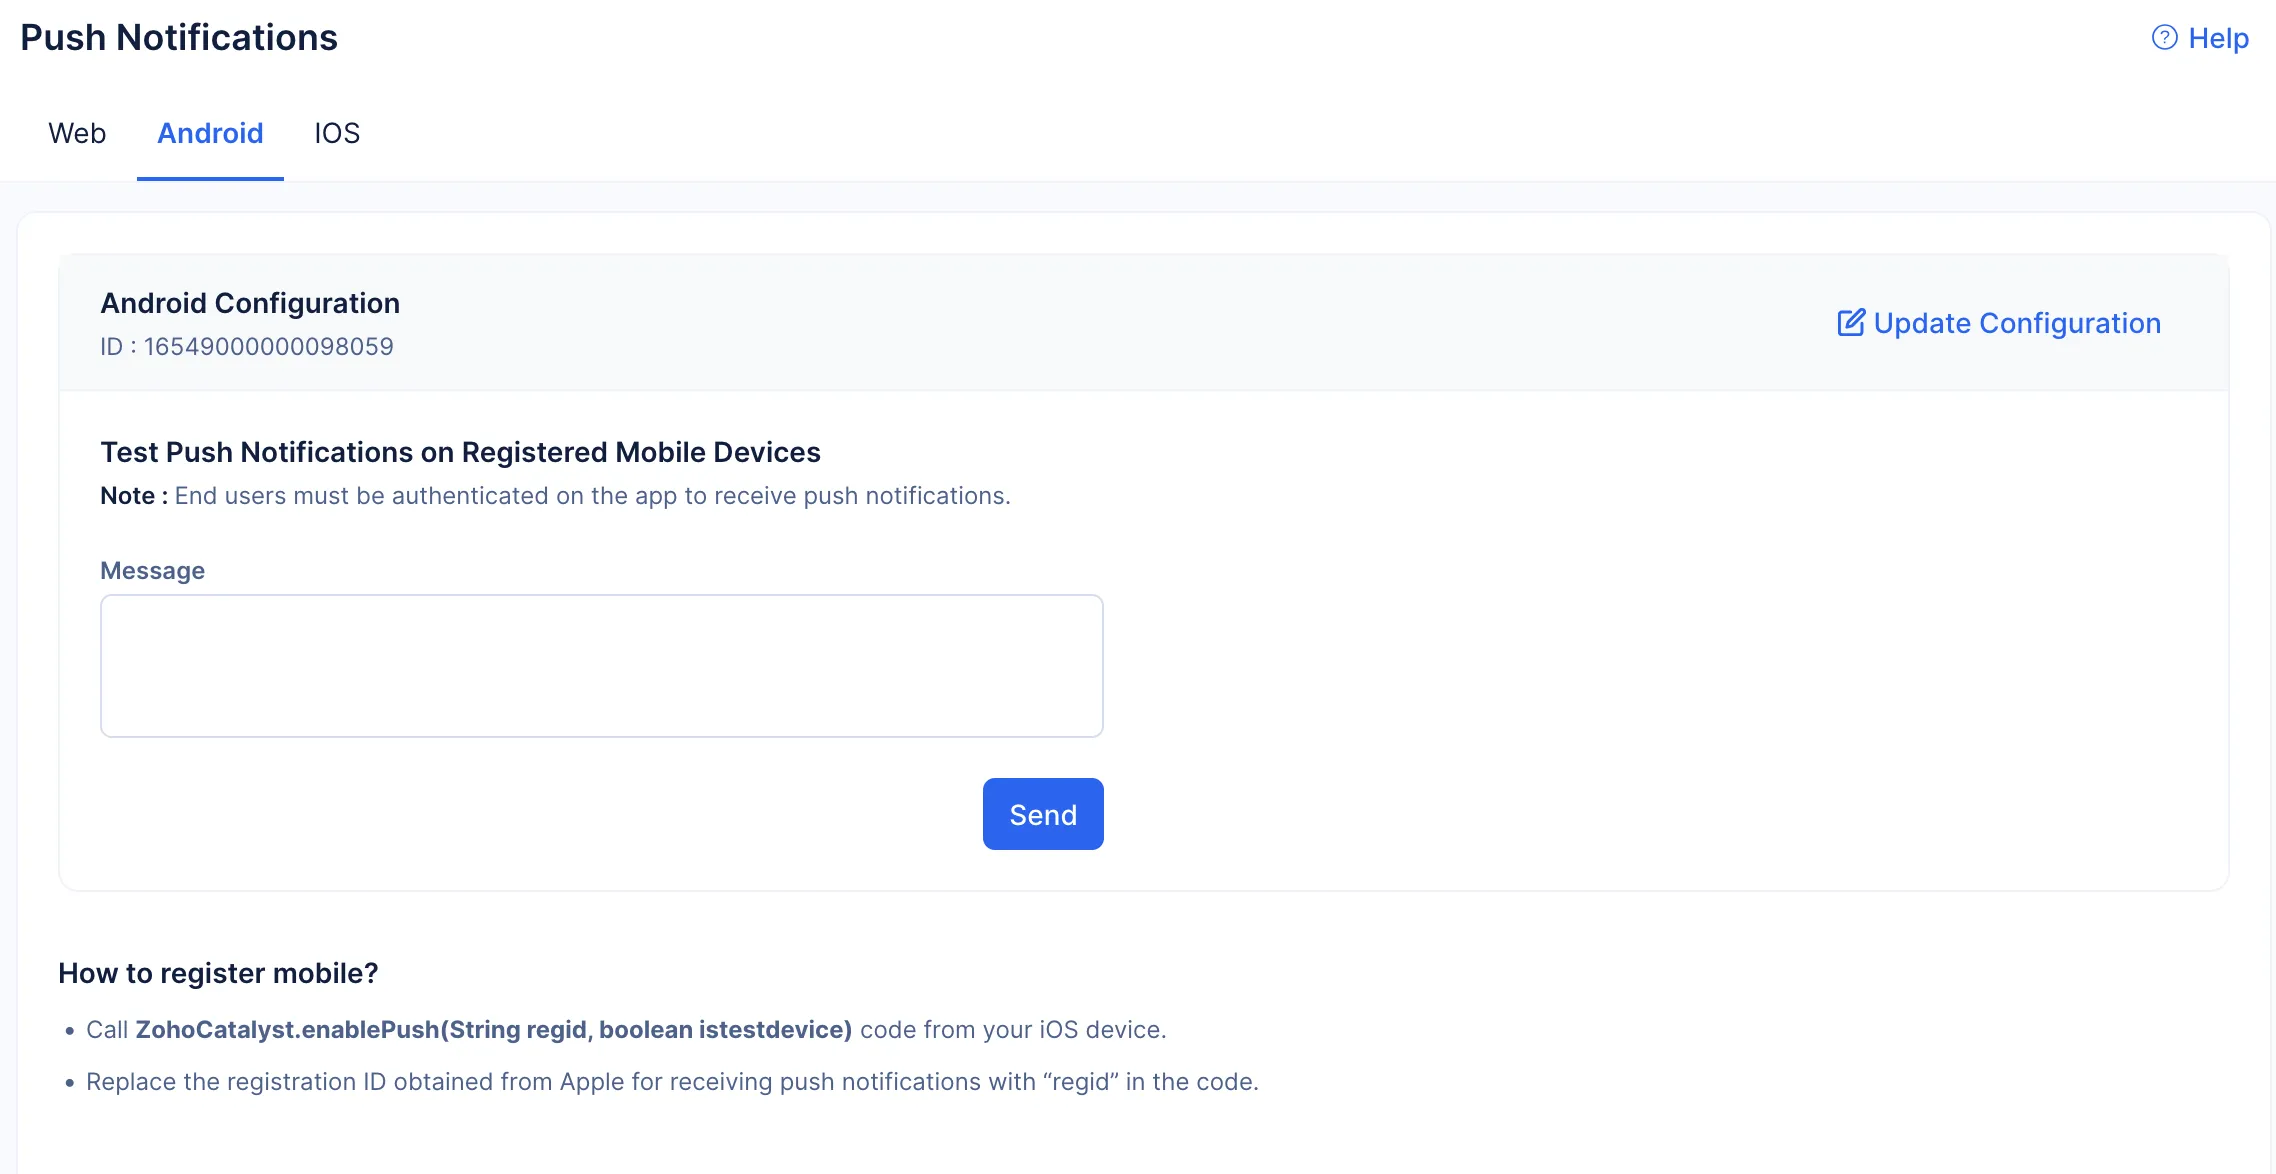Click the configuration ID number 16549000000098059
2276x1174 pixels.
tap(269, 346)
